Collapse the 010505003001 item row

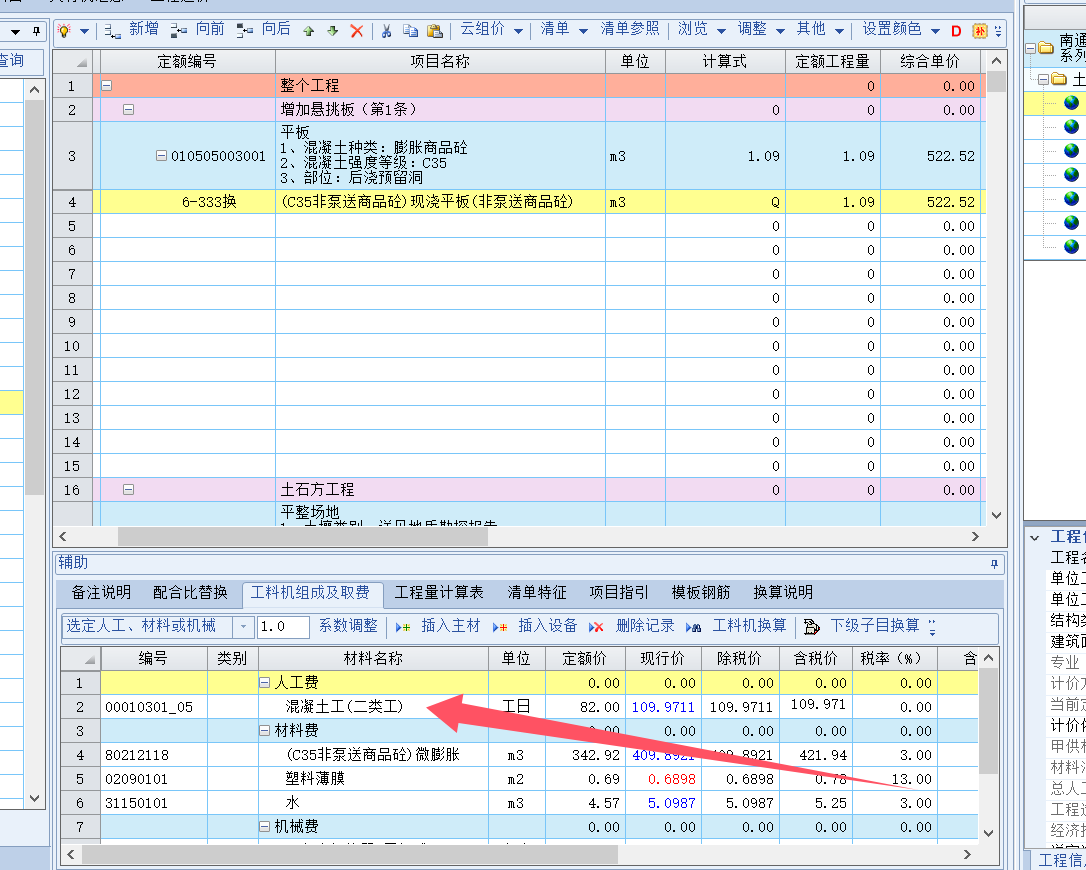click(161, 156)
